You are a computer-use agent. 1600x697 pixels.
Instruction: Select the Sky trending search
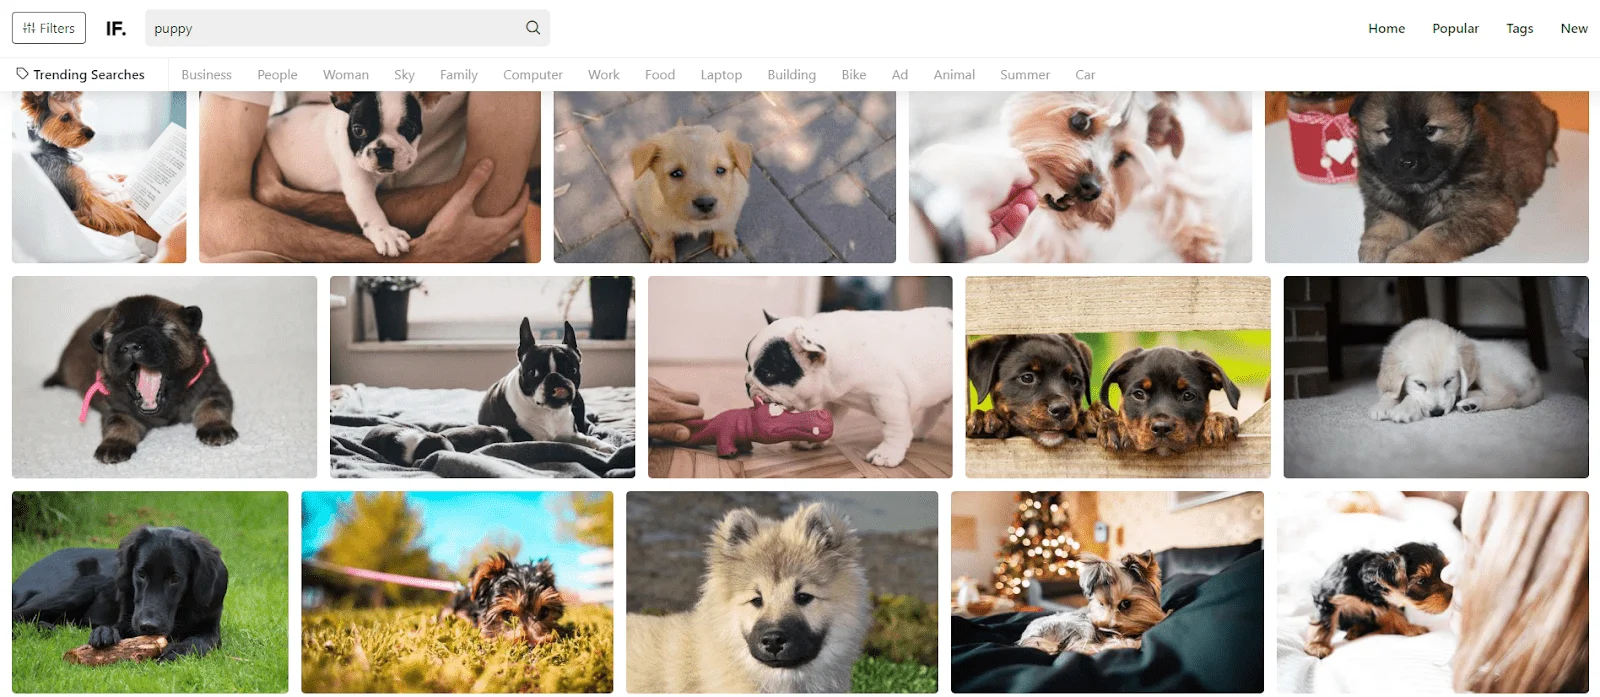pyautogui.click(x=404, y=75)
